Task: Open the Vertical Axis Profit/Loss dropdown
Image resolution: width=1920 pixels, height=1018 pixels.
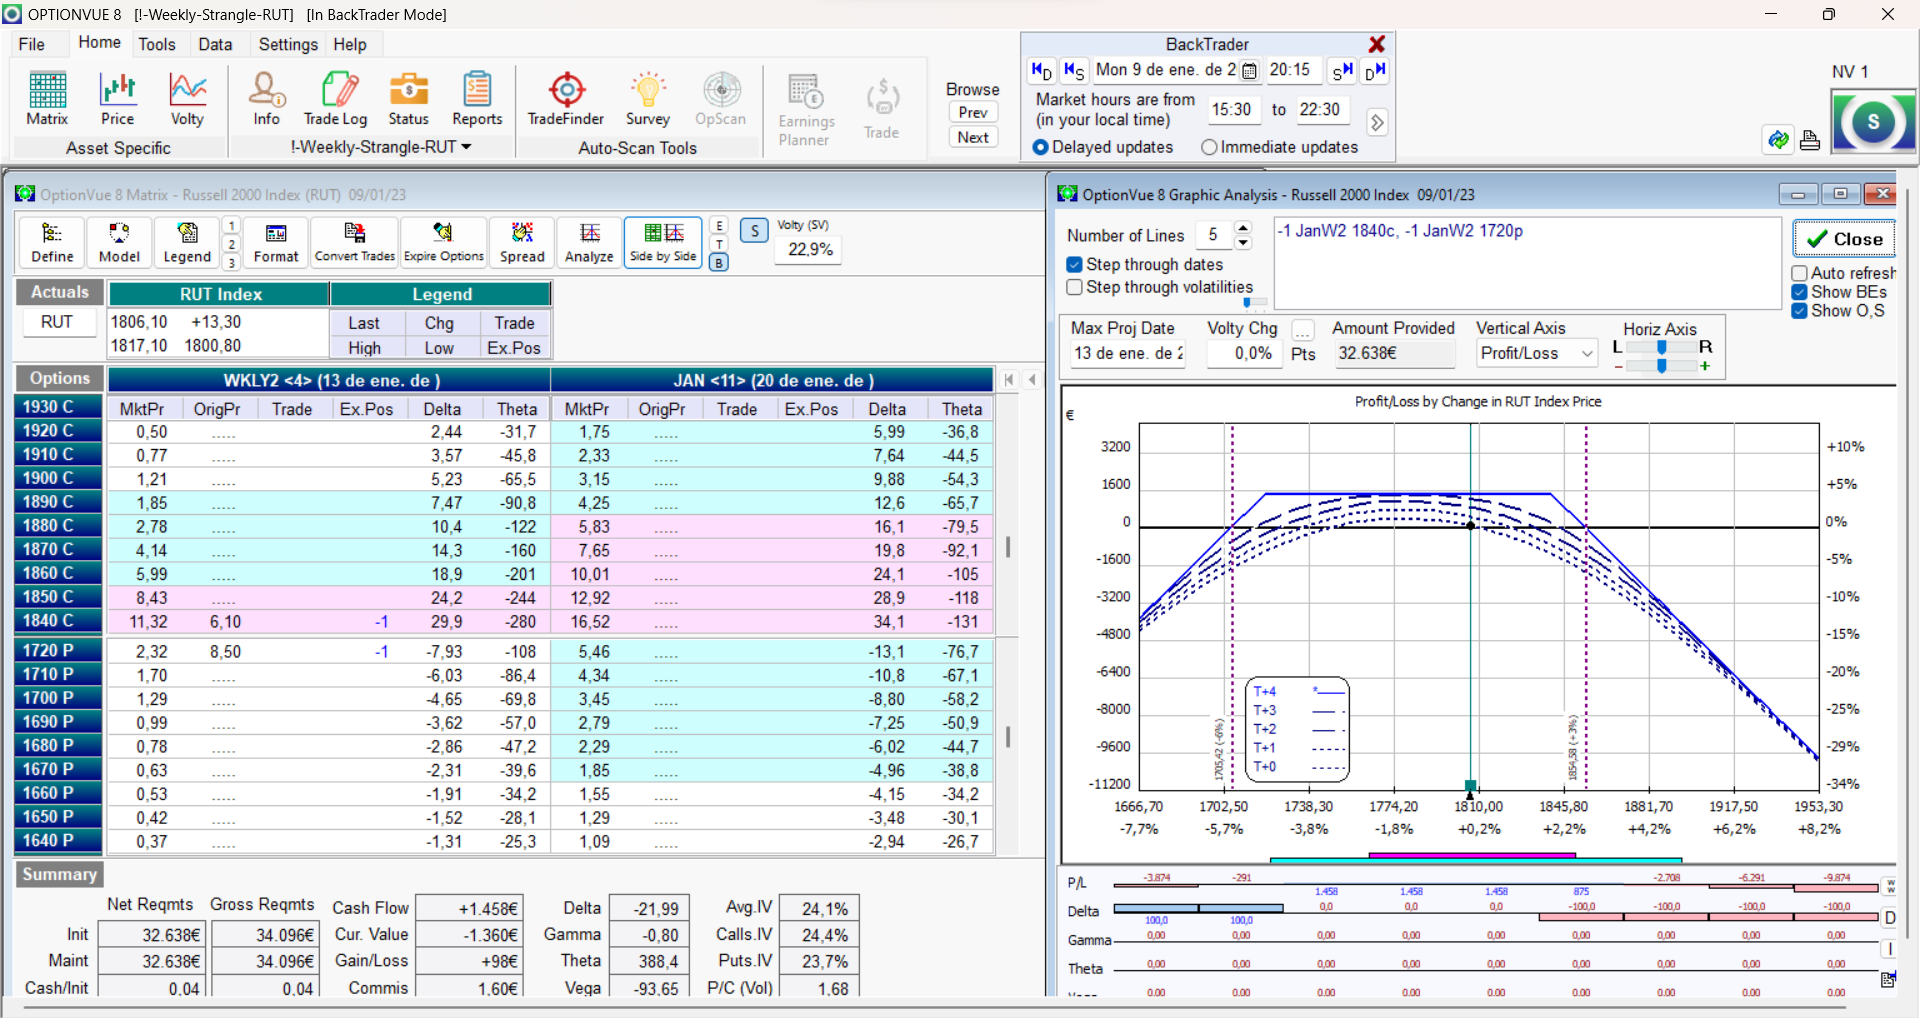Action: click(1537, 353)
